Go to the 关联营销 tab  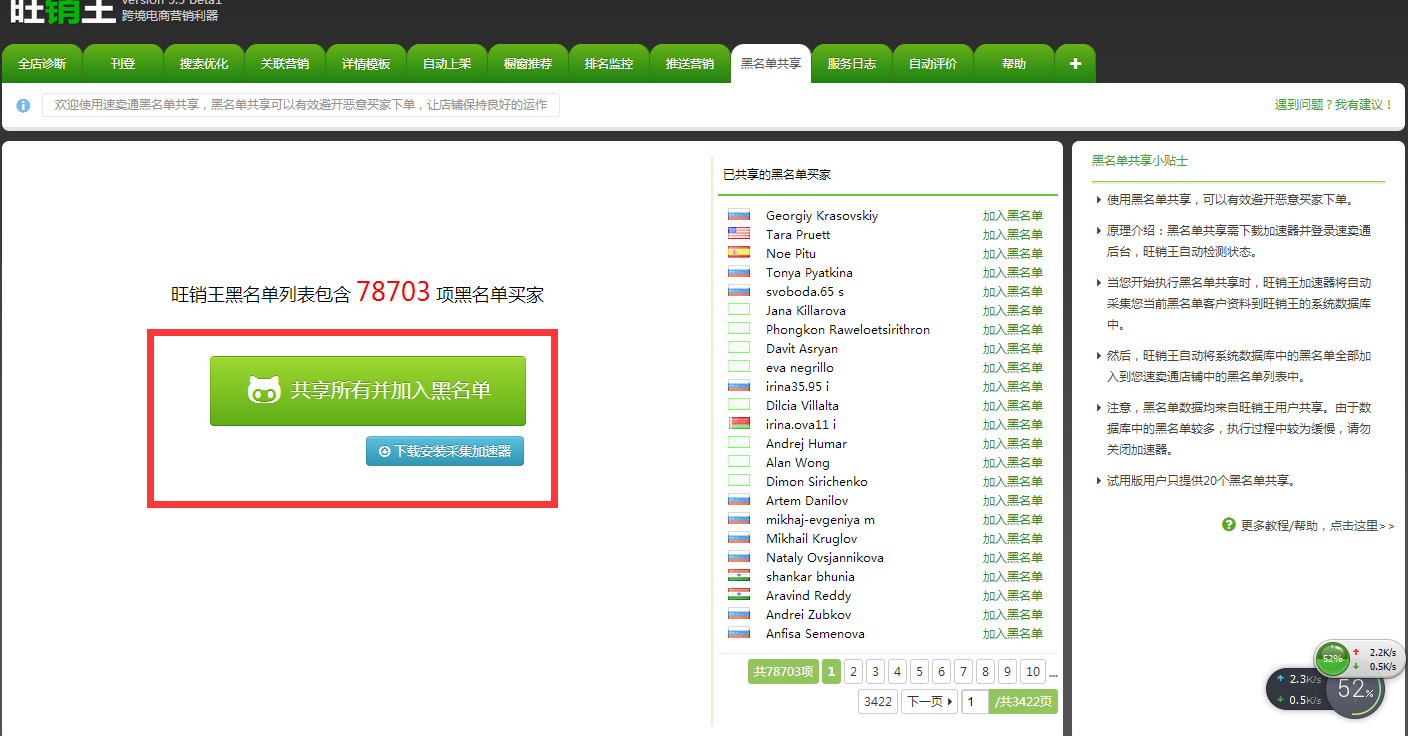coord(285,64)
